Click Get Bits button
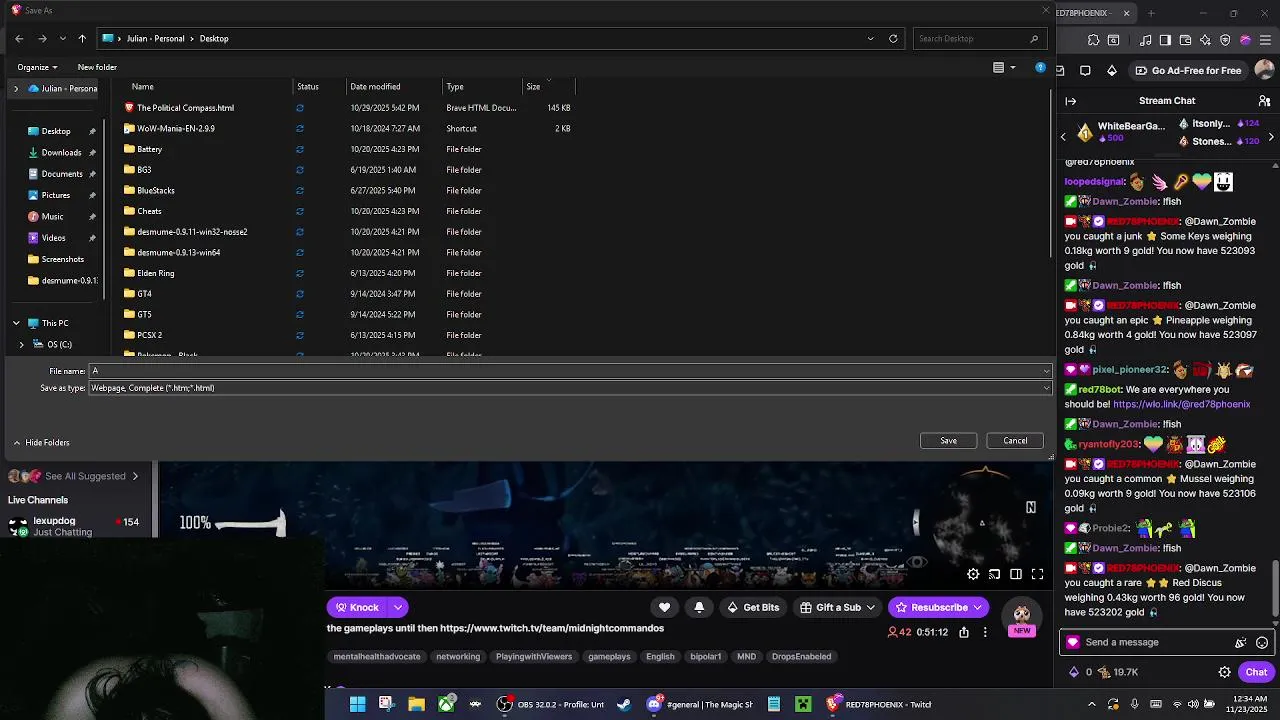Viewport: 1280px width, 720px height. click(x=753, y=607)
